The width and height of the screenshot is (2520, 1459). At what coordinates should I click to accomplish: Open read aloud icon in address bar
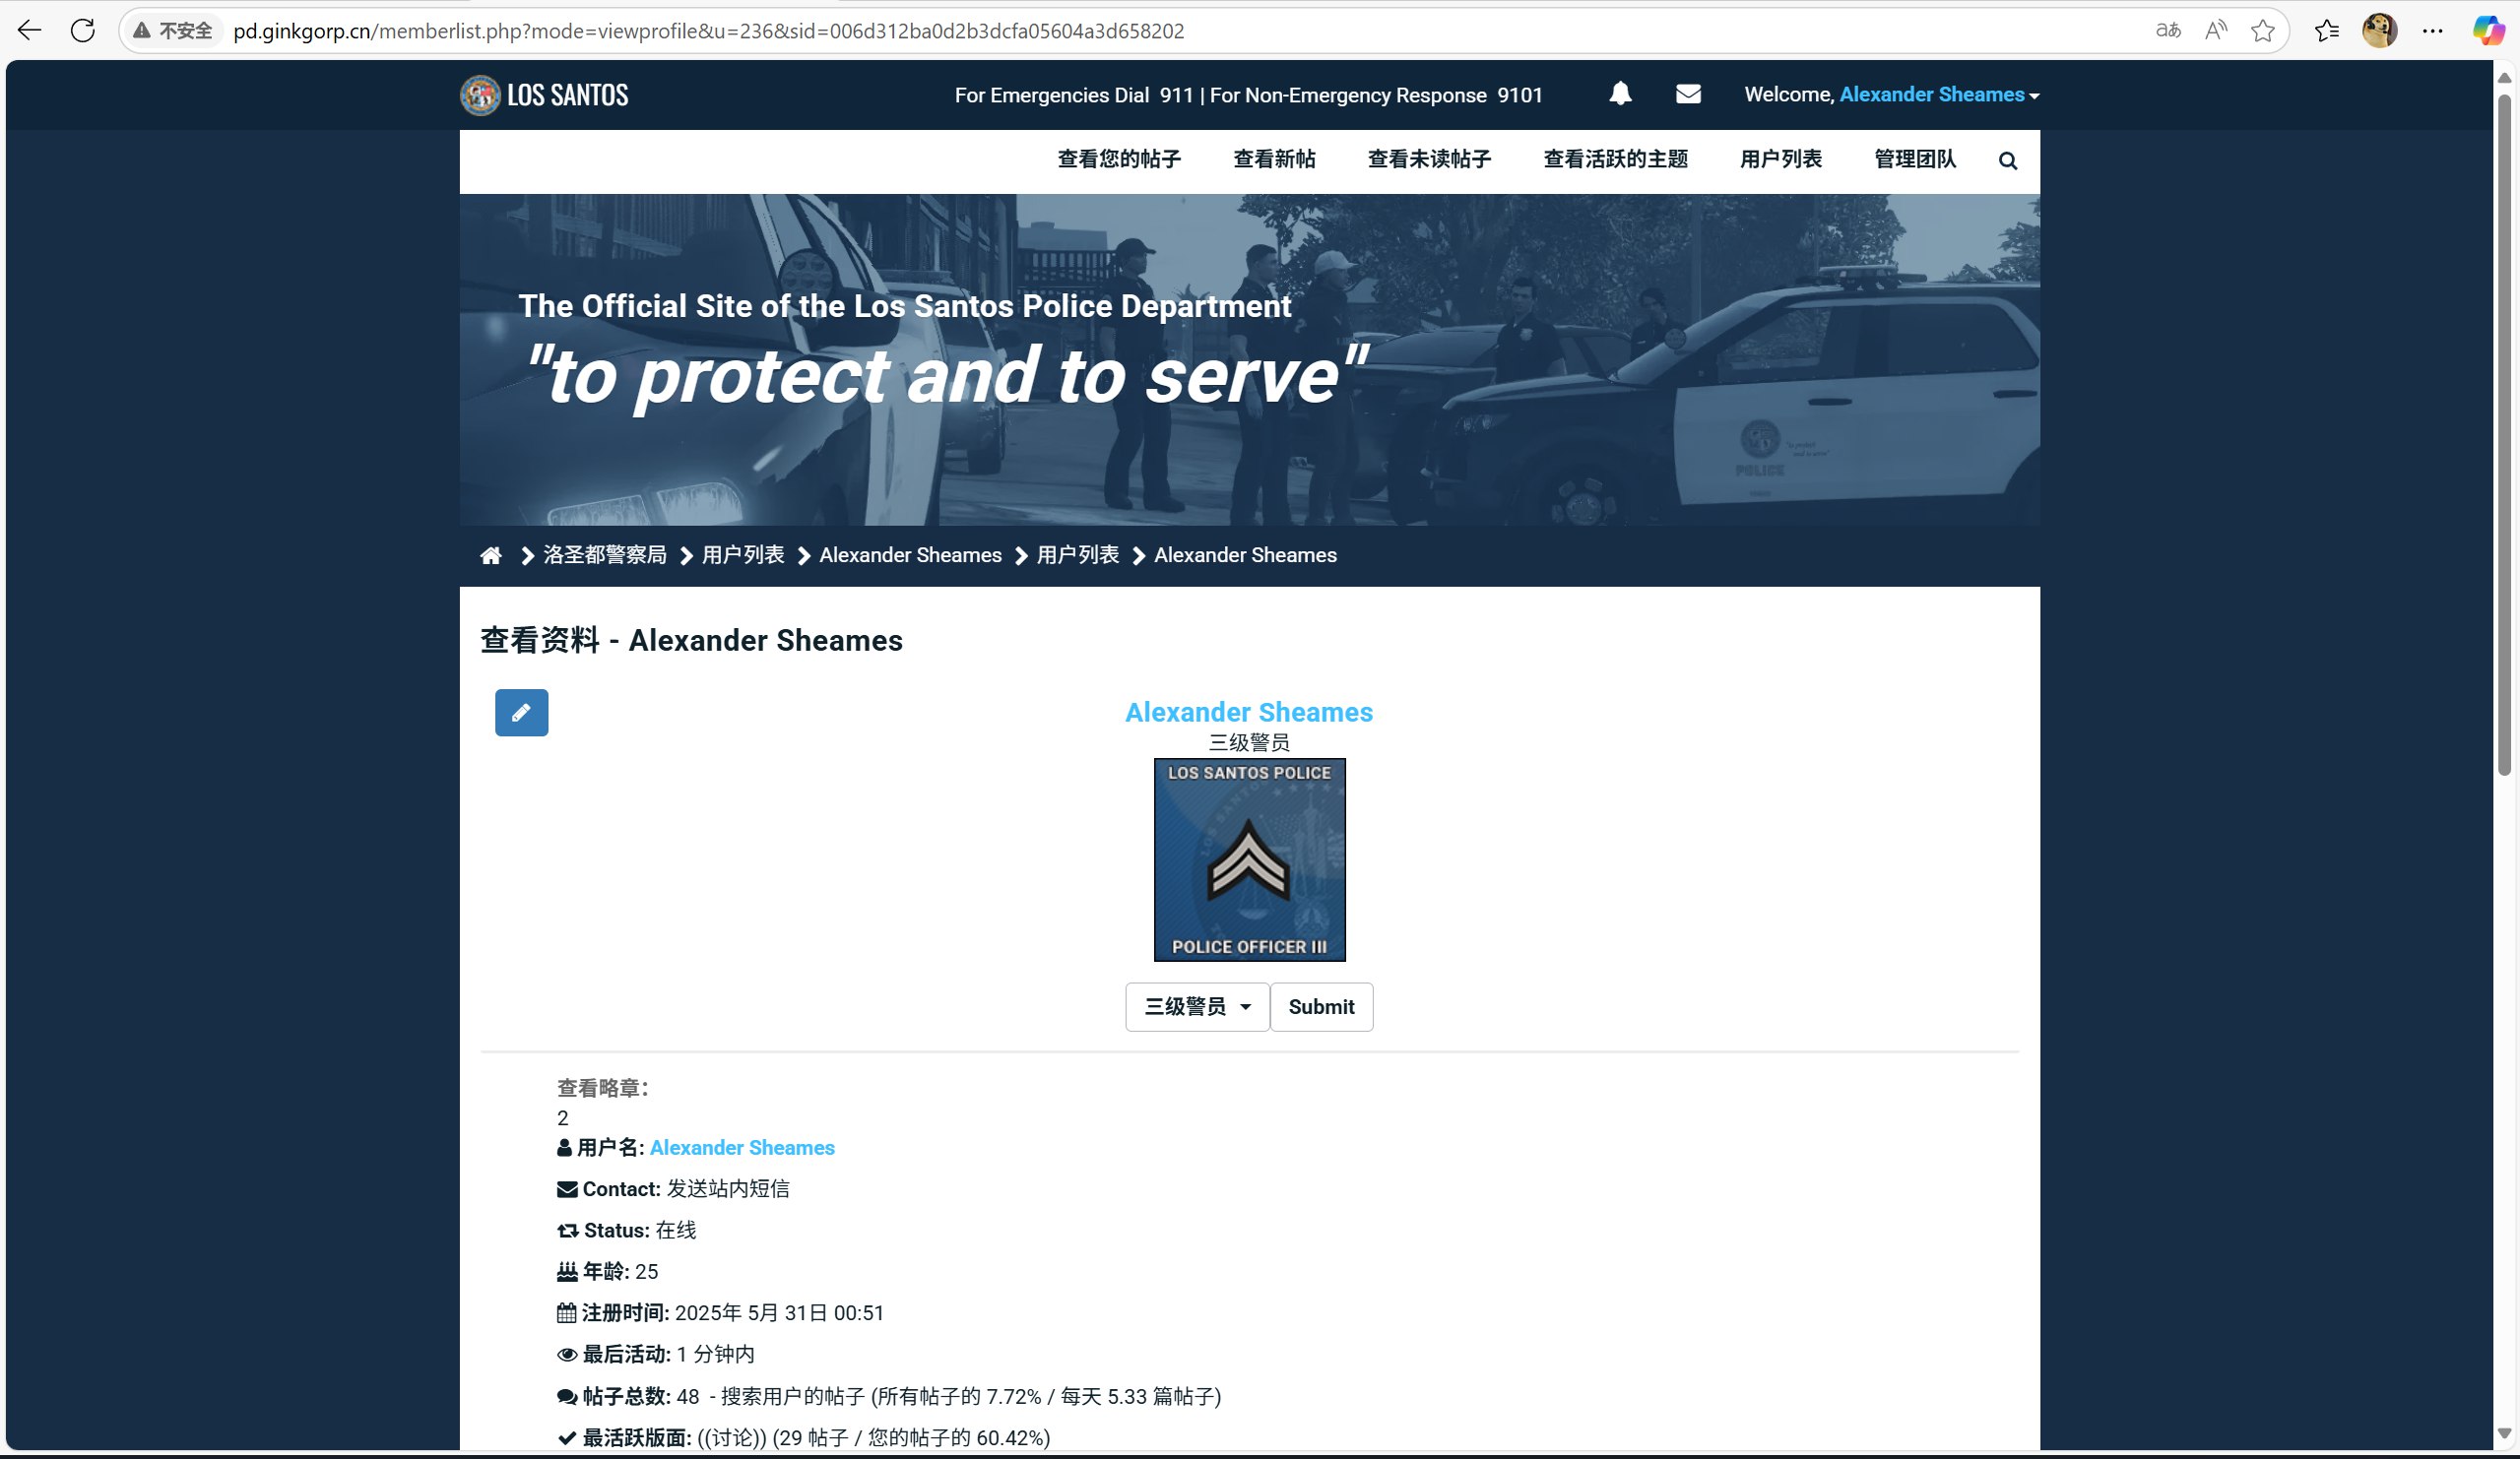2216,31
